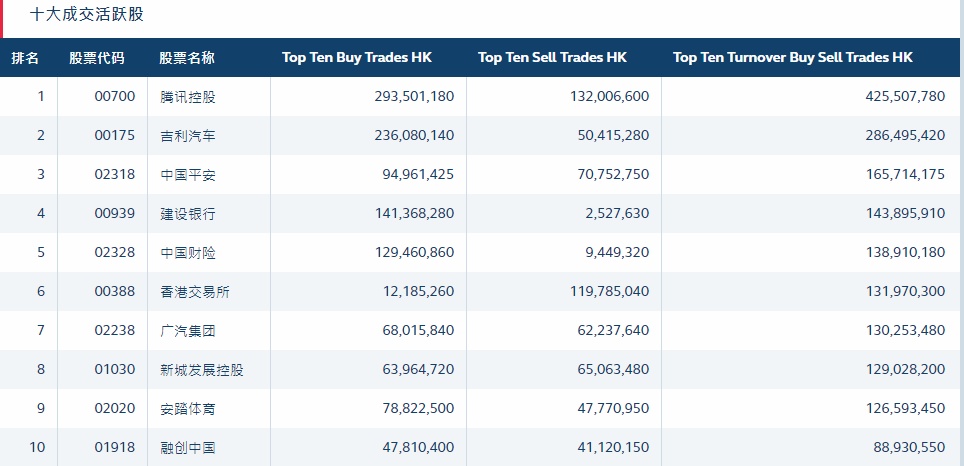Viewport: 964px width, 466px height.
Task: Click the 排名 column header
Action: point(26,58)
